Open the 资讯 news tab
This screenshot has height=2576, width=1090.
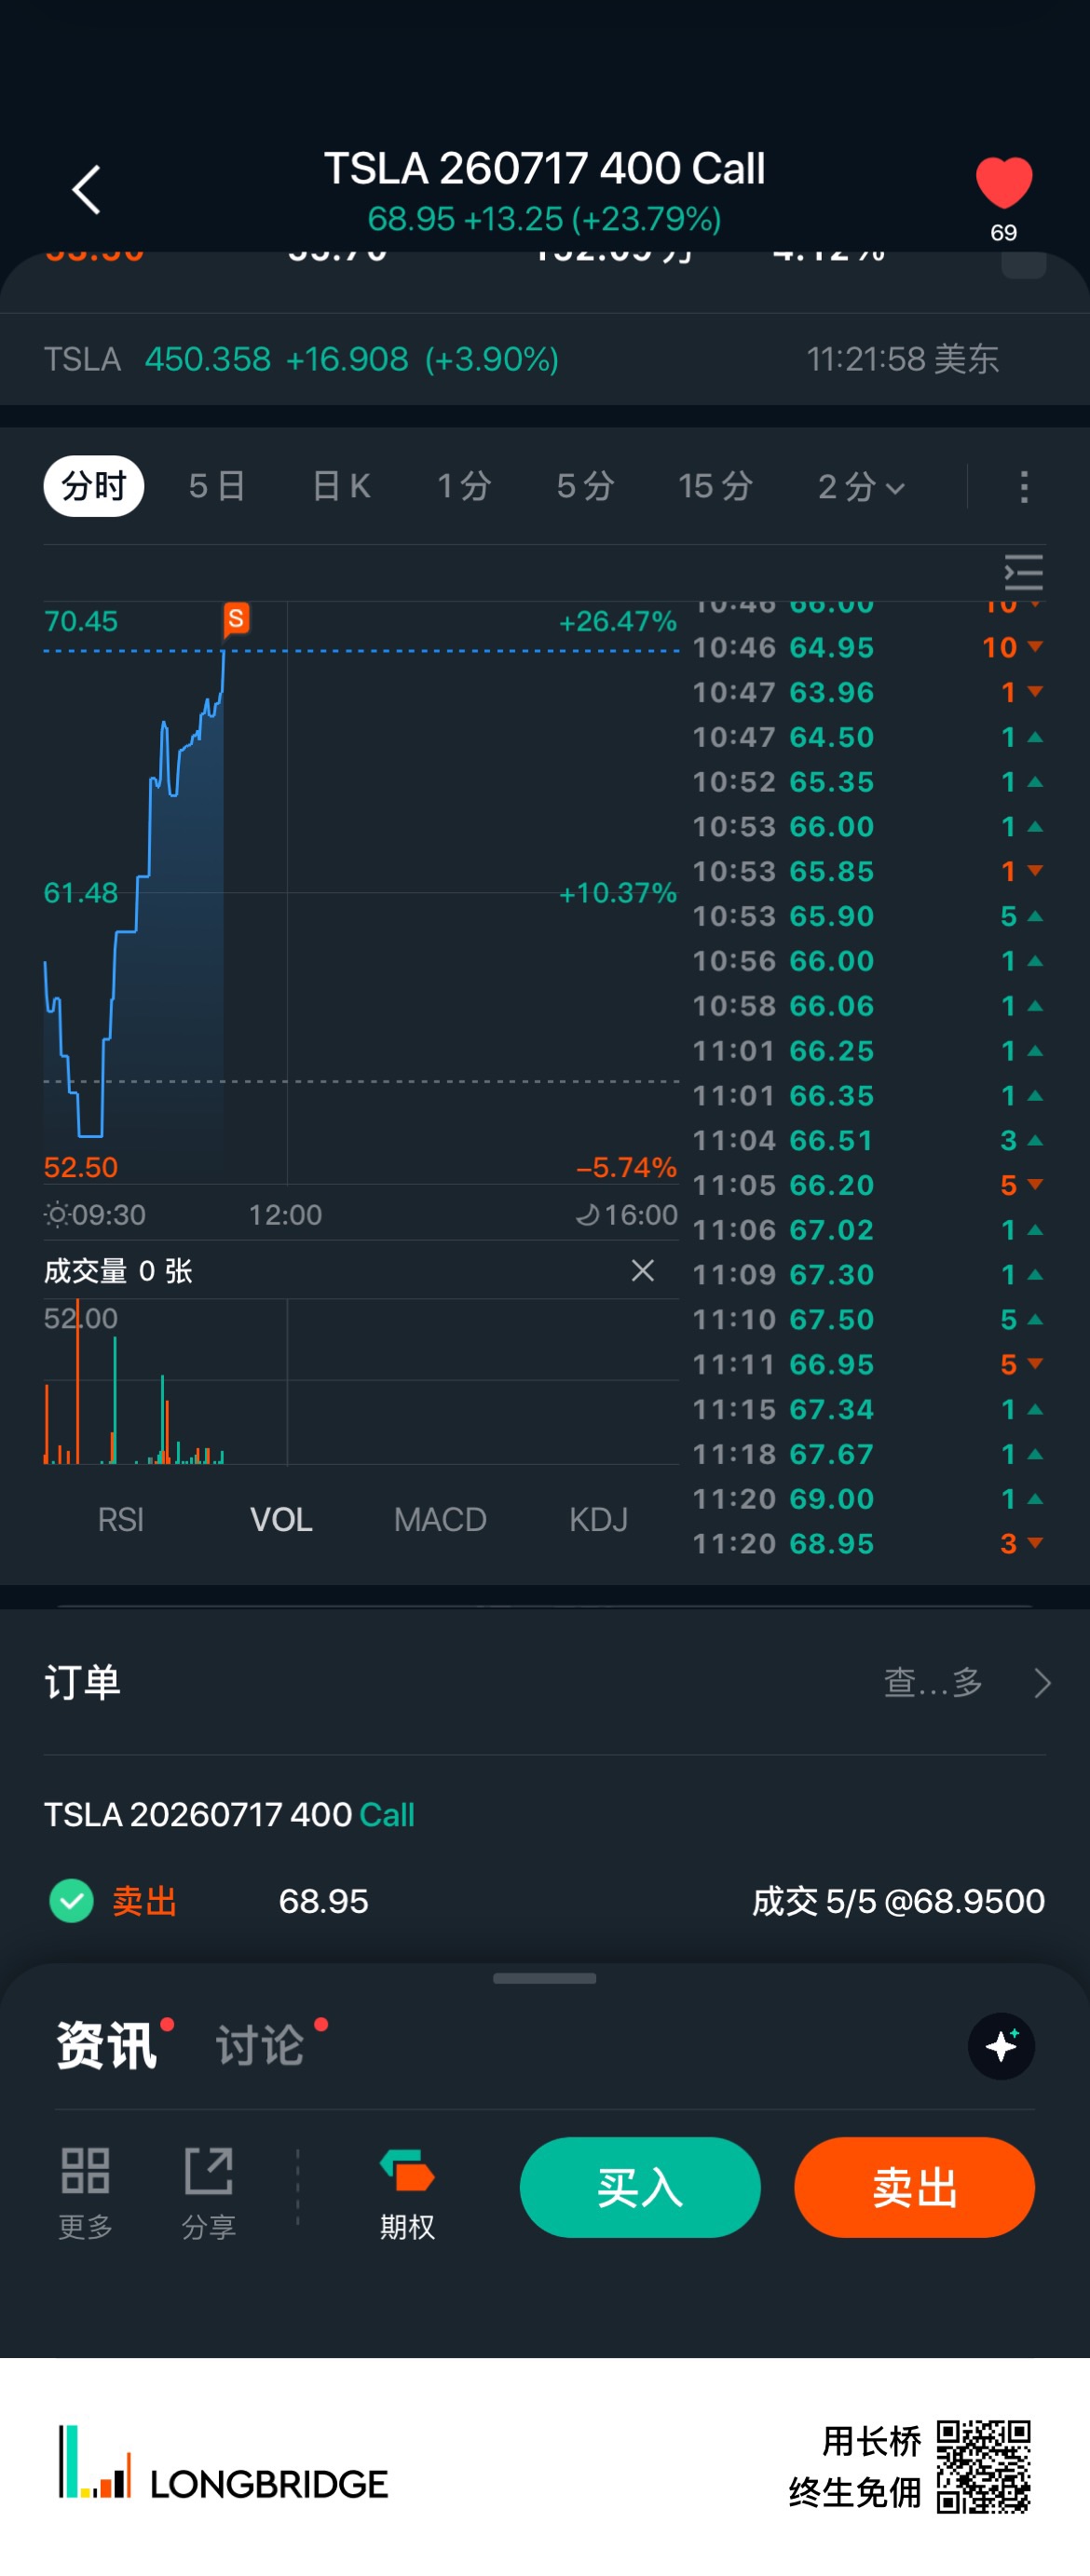click(106, 2045)
